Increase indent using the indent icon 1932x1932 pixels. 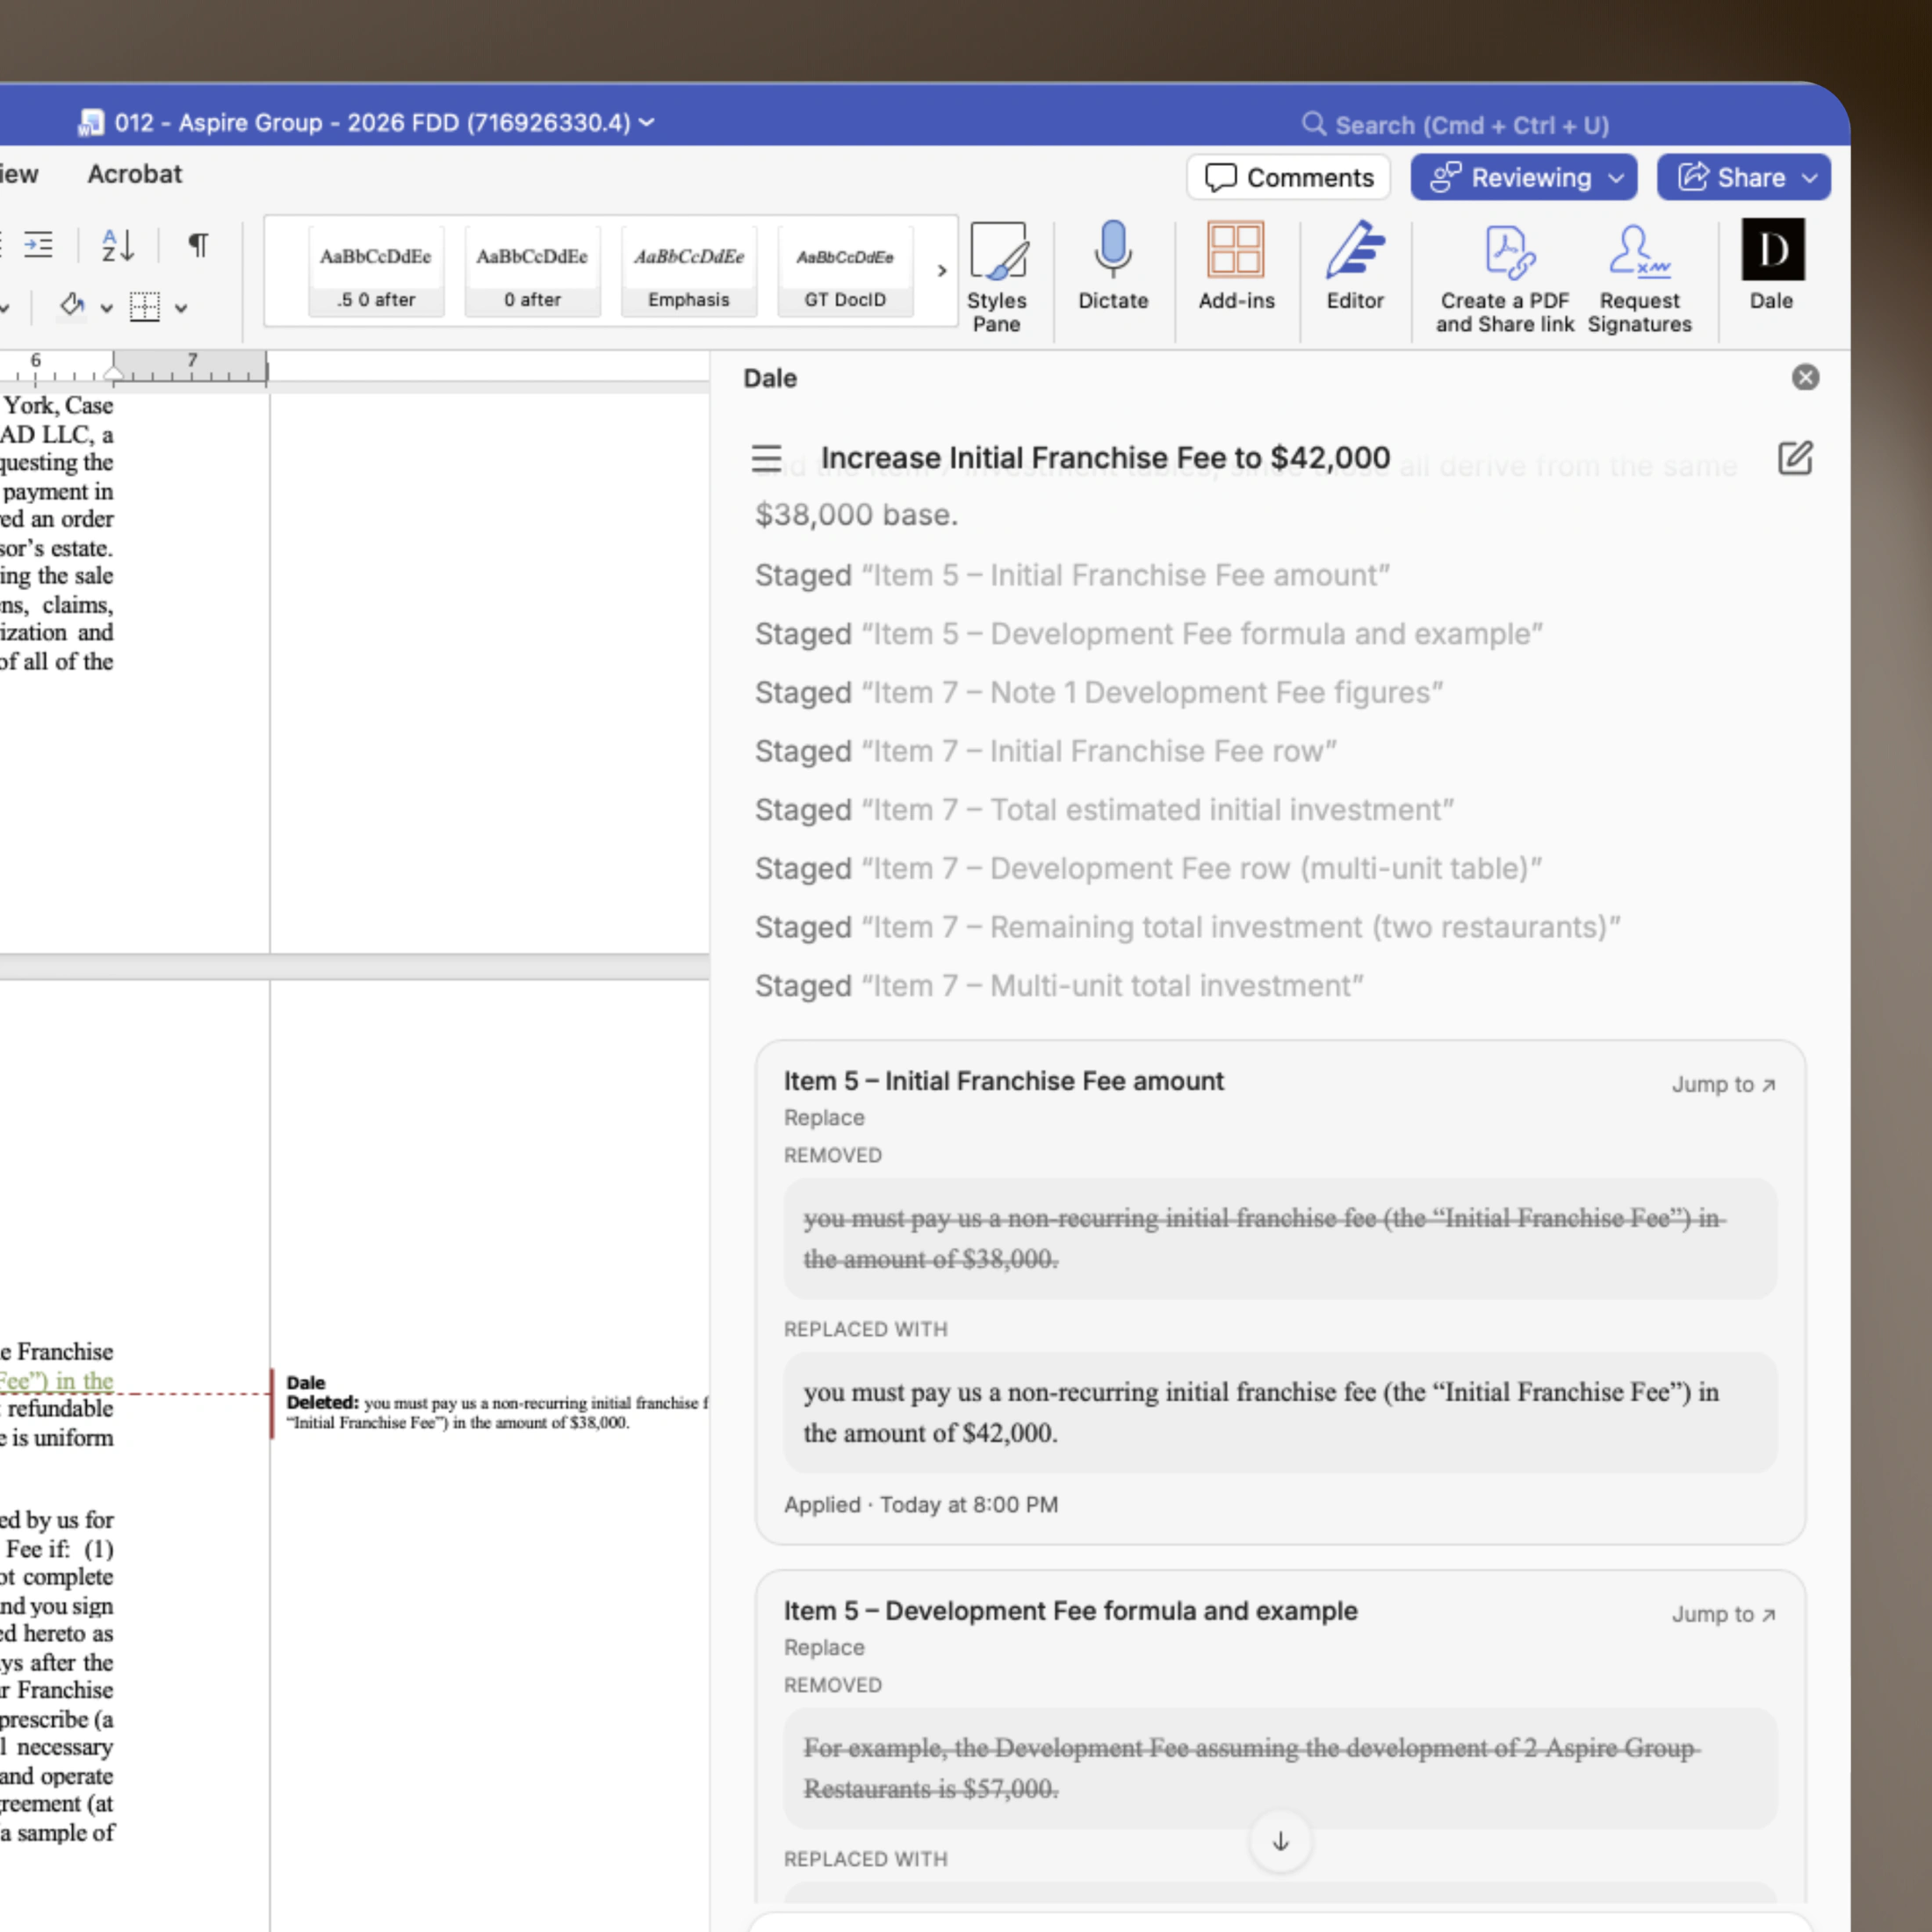point(38,245)
